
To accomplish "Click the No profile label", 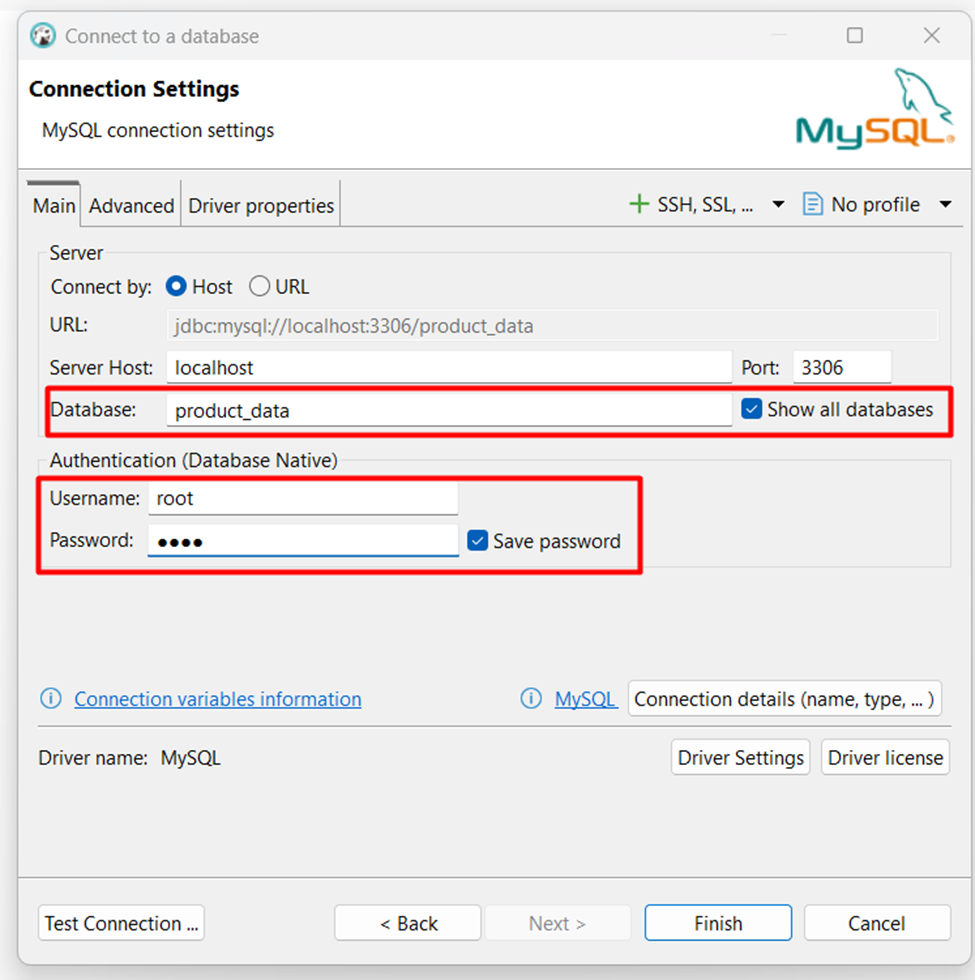I will [x=875, y=204].
